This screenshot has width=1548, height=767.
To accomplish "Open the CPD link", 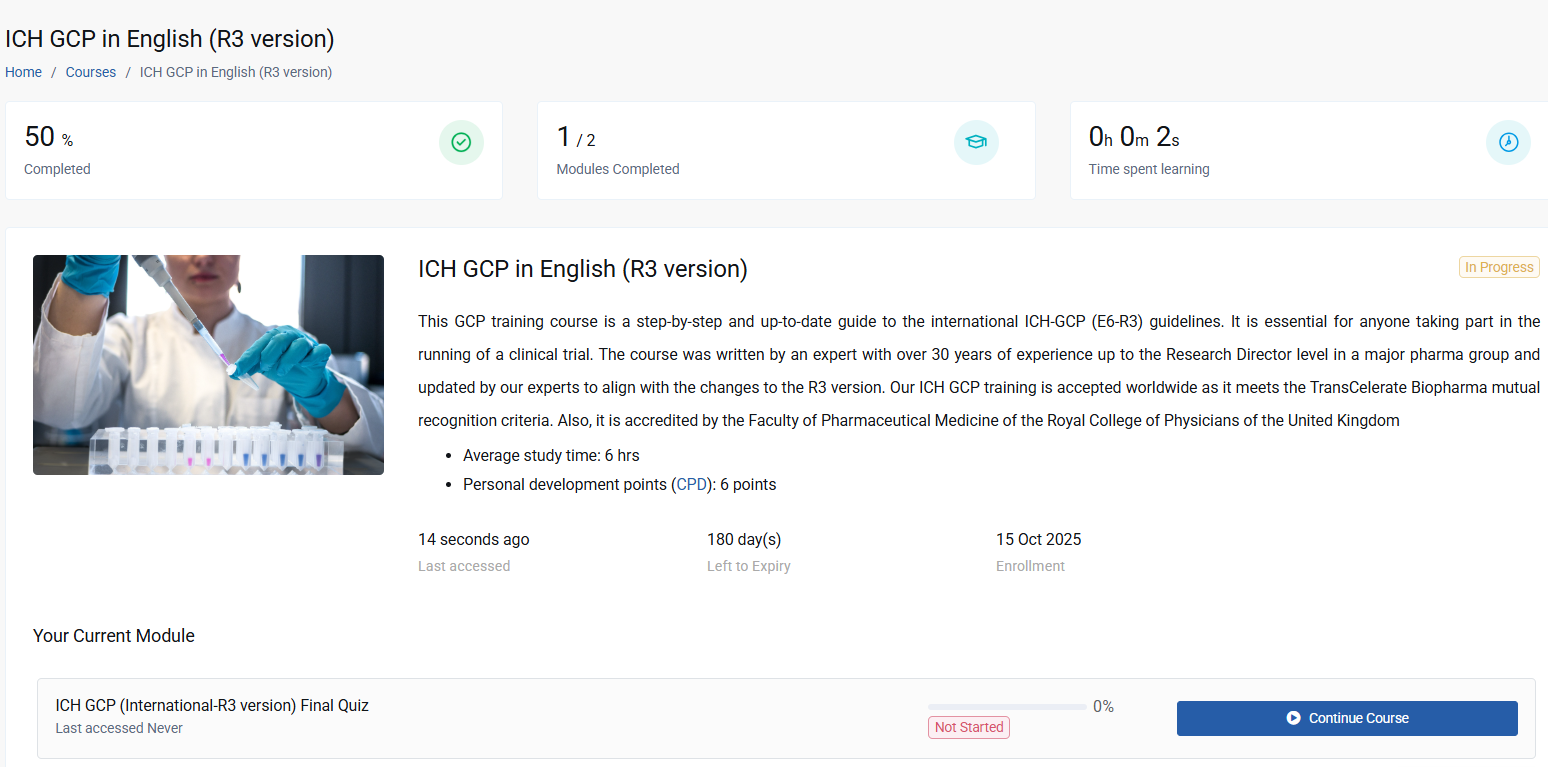I will pos(692,485).
